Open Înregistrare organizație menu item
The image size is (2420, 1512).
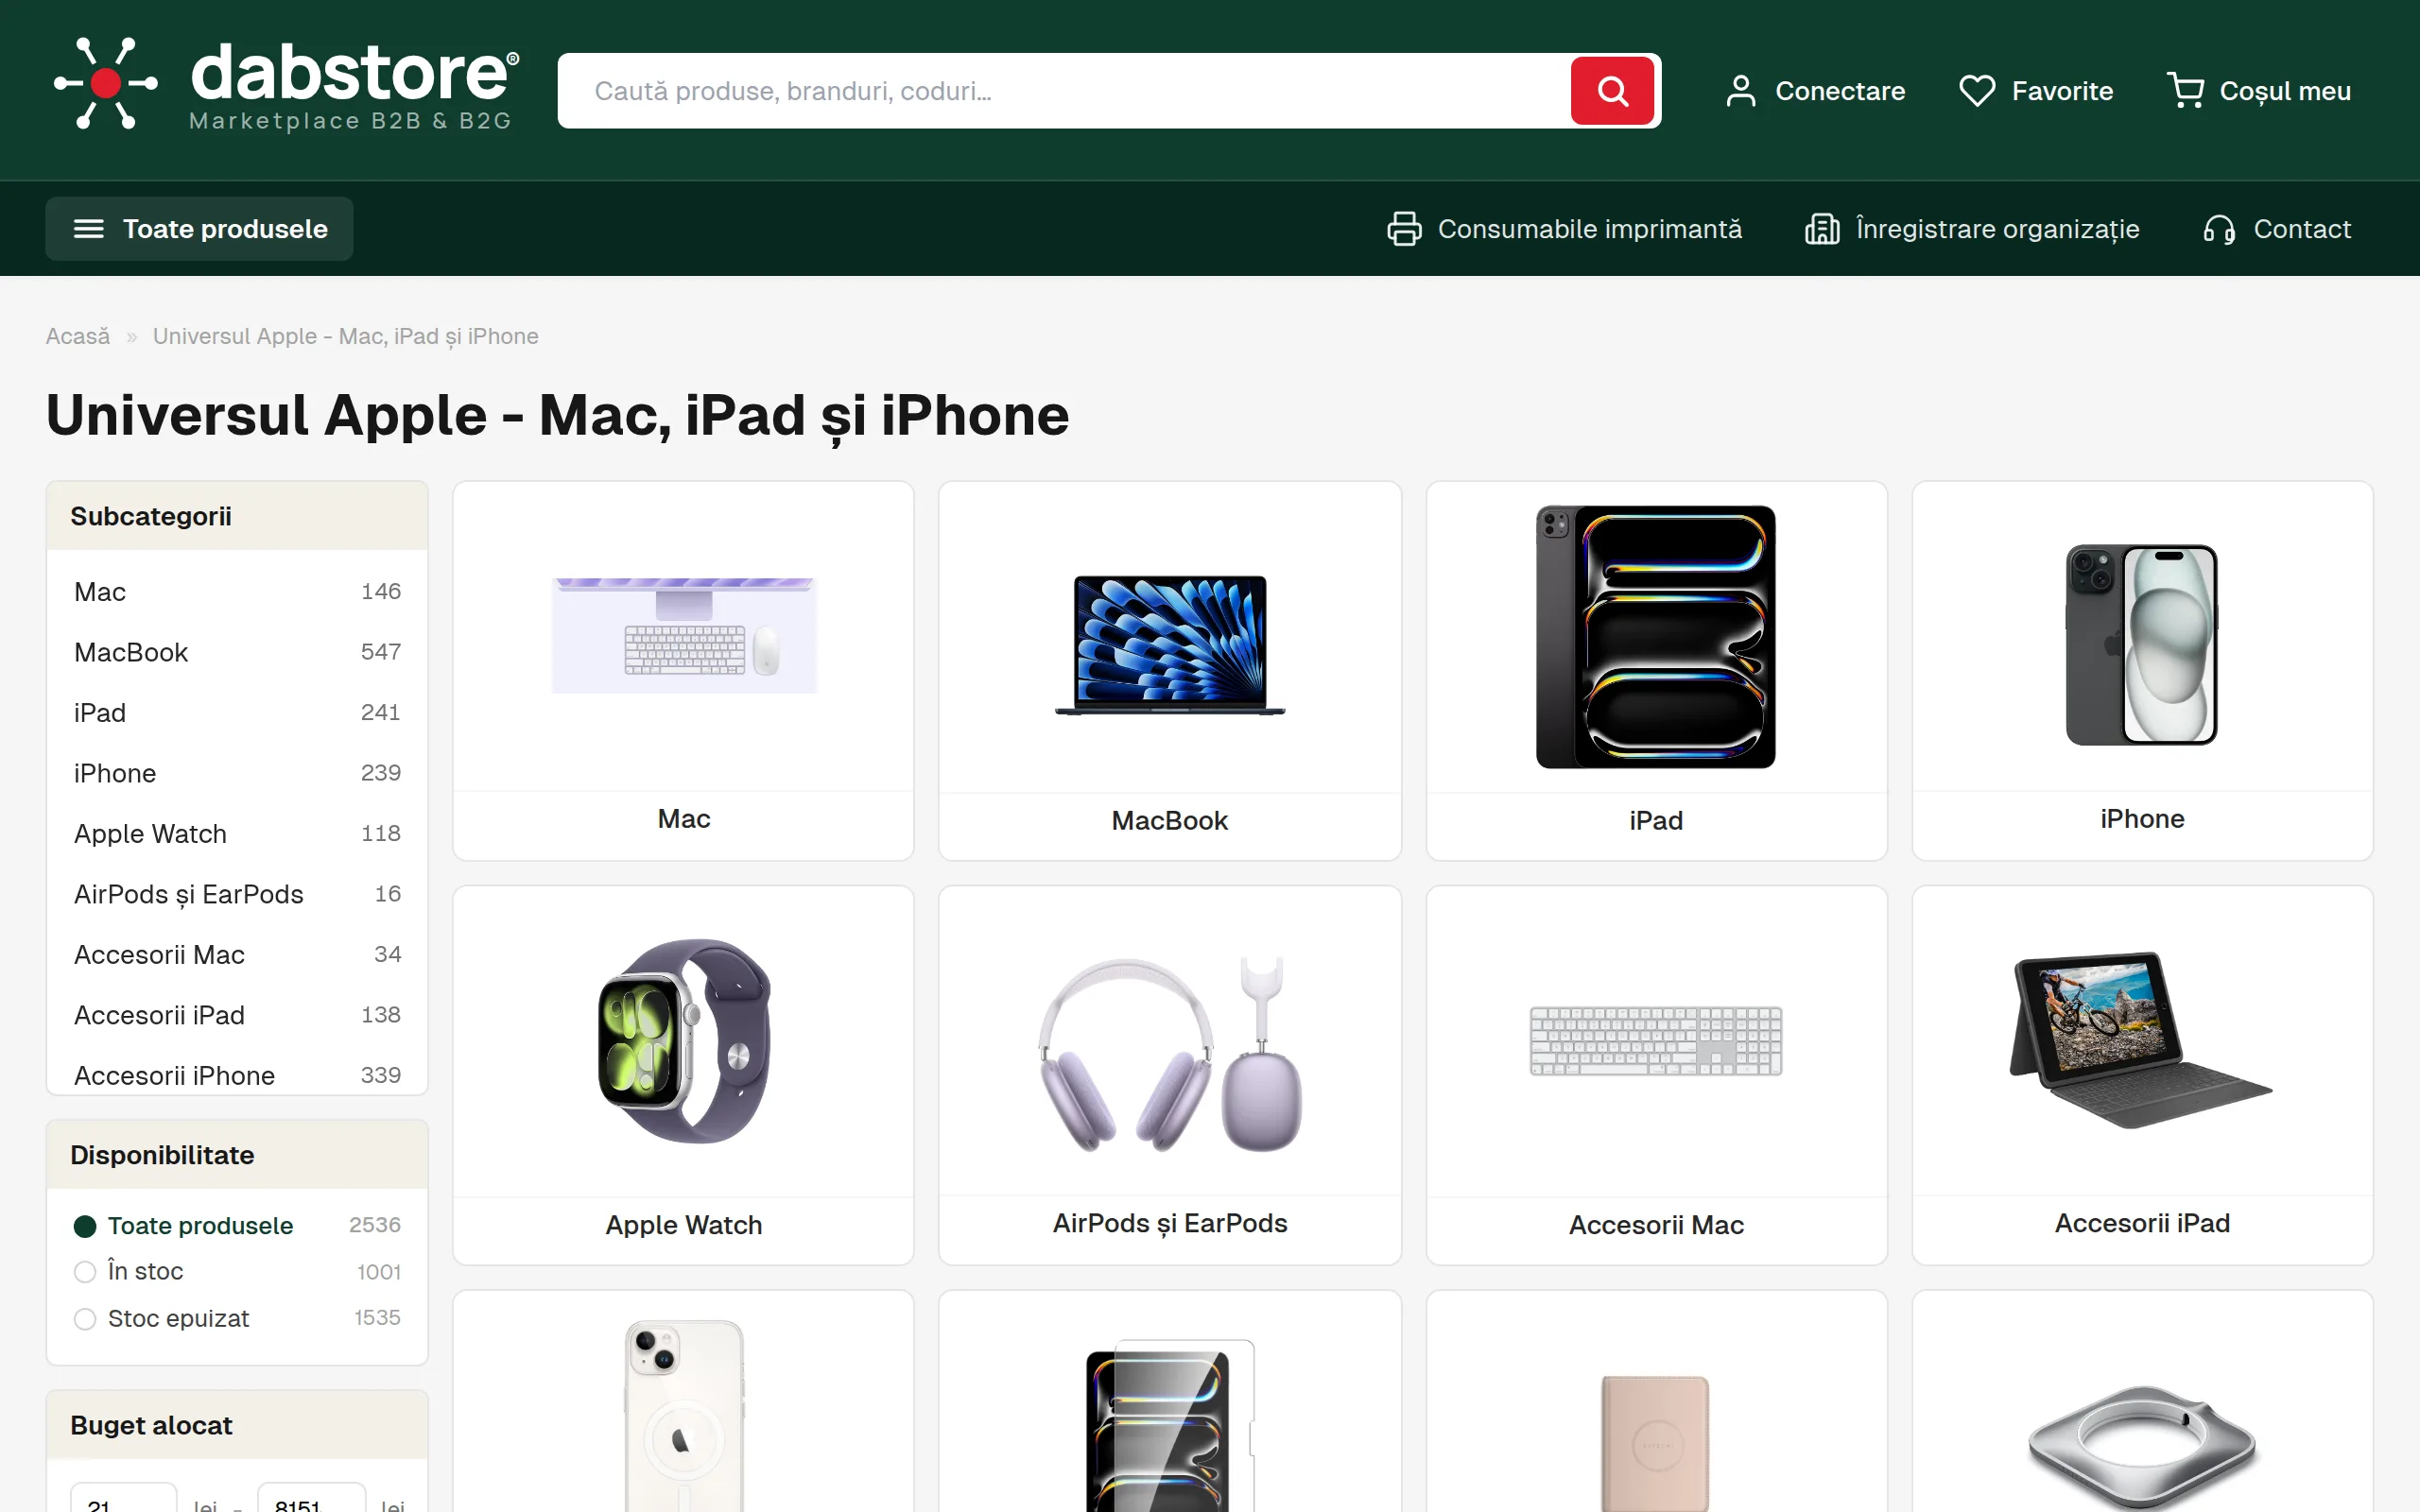pyautogui.click(x=1972, y=229)
